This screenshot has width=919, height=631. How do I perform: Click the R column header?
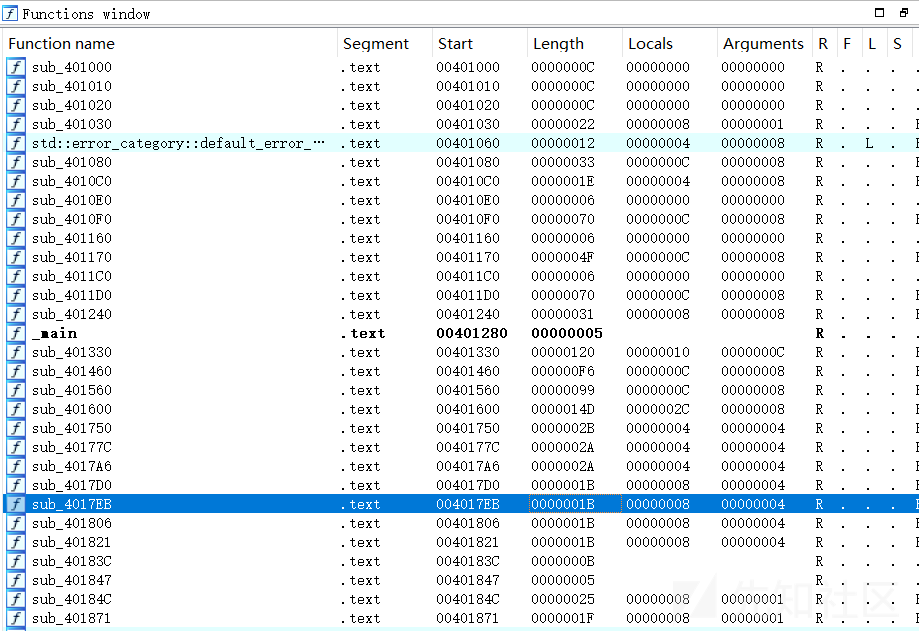point(823,43)
